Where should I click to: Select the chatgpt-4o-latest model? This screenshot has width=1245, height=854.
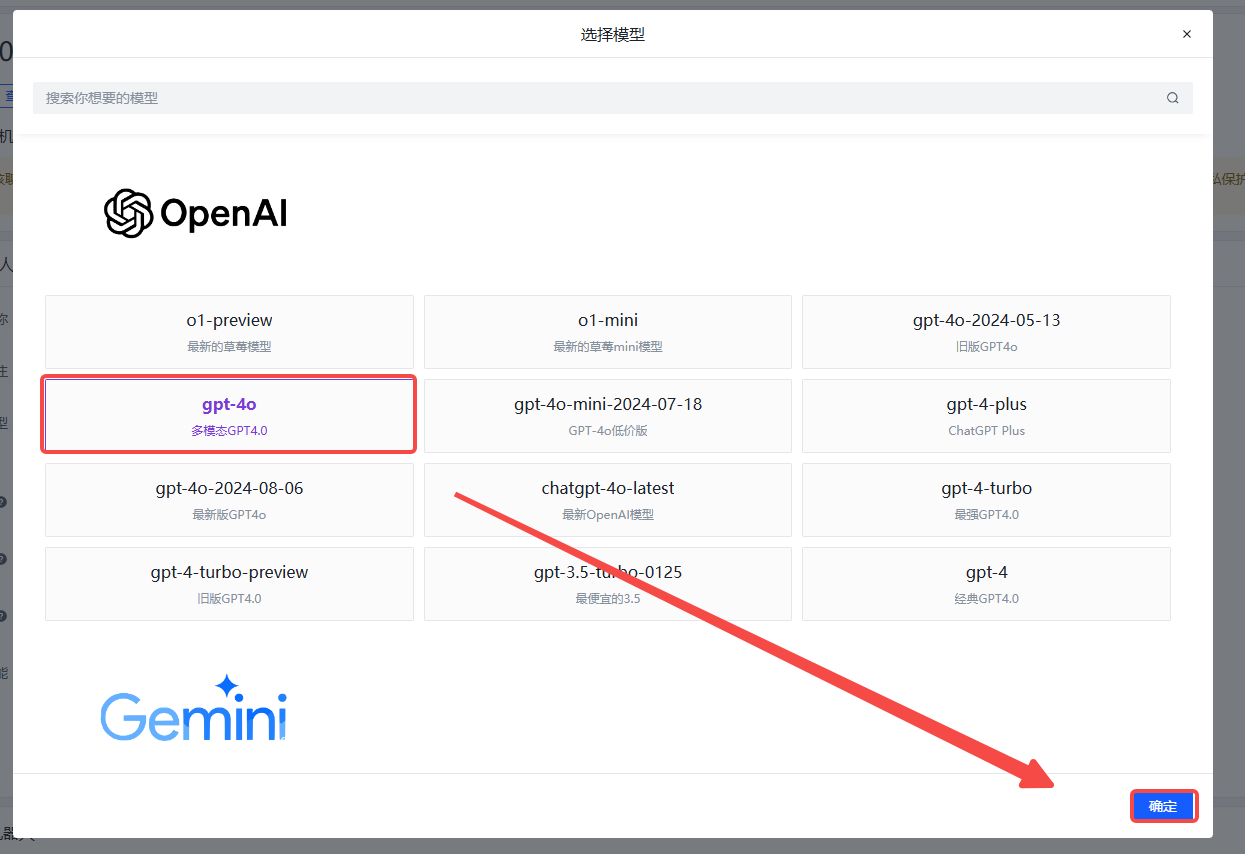point(608,500)
